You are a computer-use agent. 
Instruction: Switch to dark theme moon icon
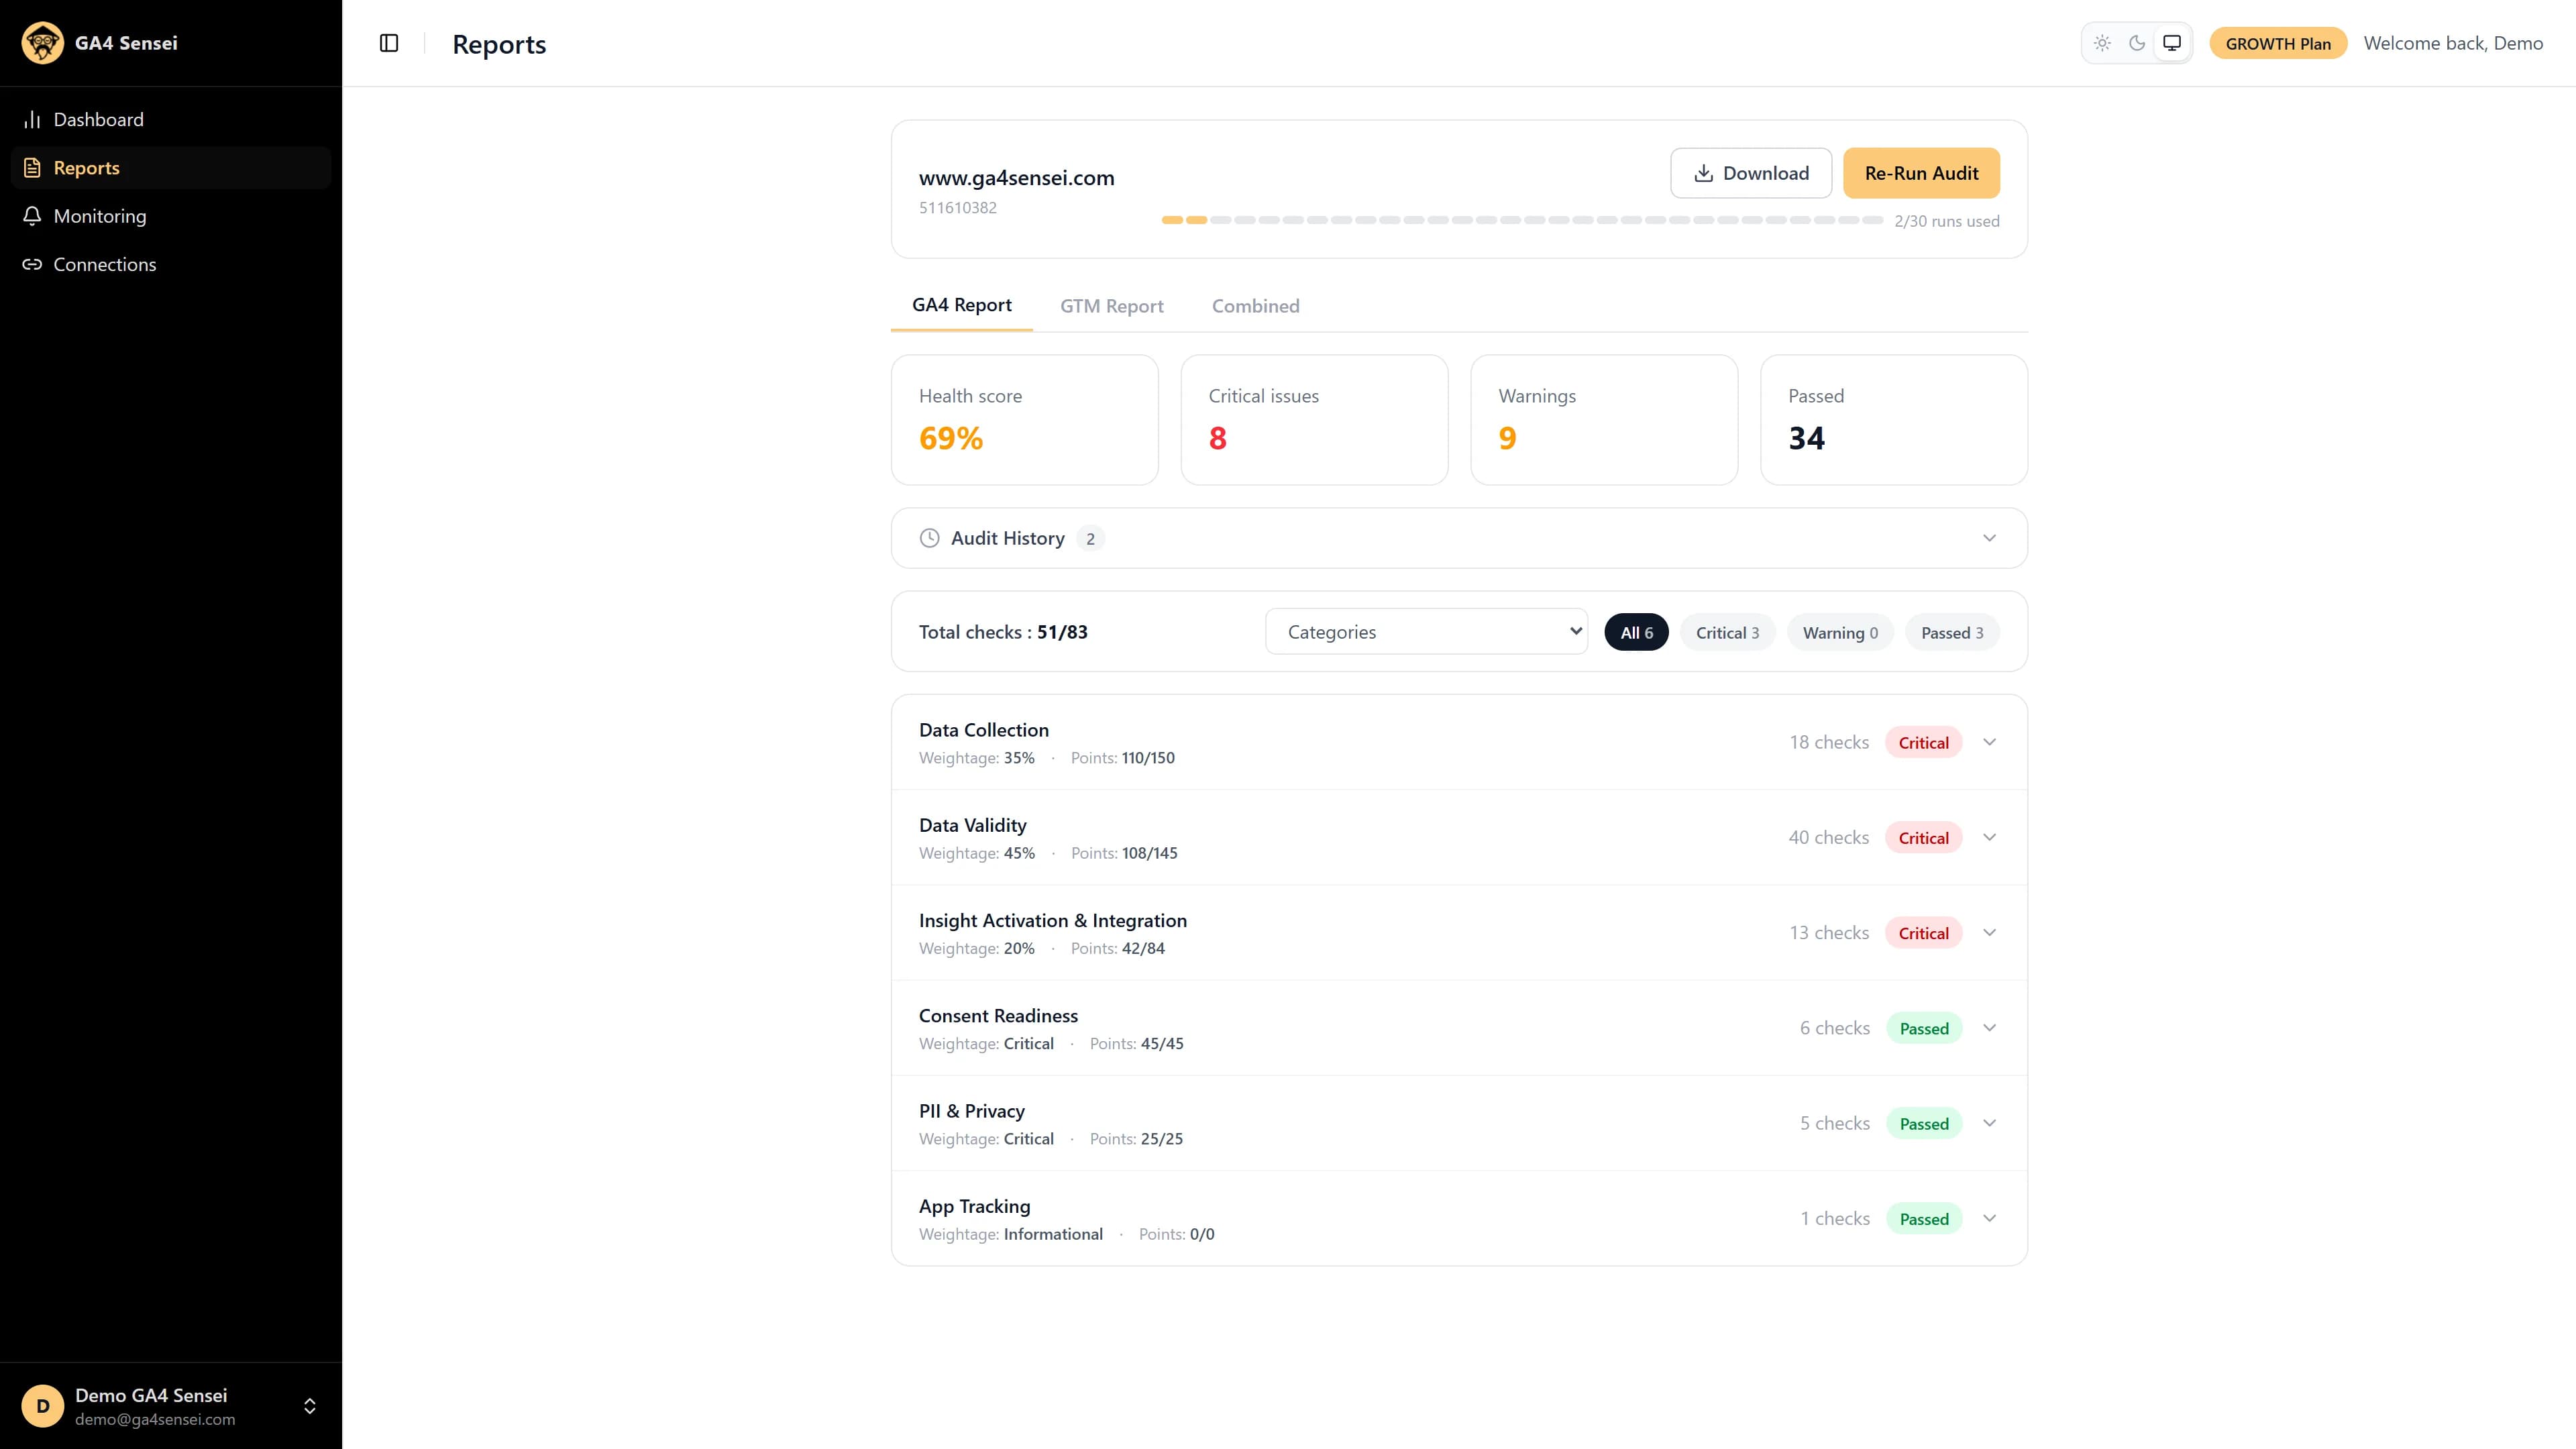click(x=2137, y=43)
